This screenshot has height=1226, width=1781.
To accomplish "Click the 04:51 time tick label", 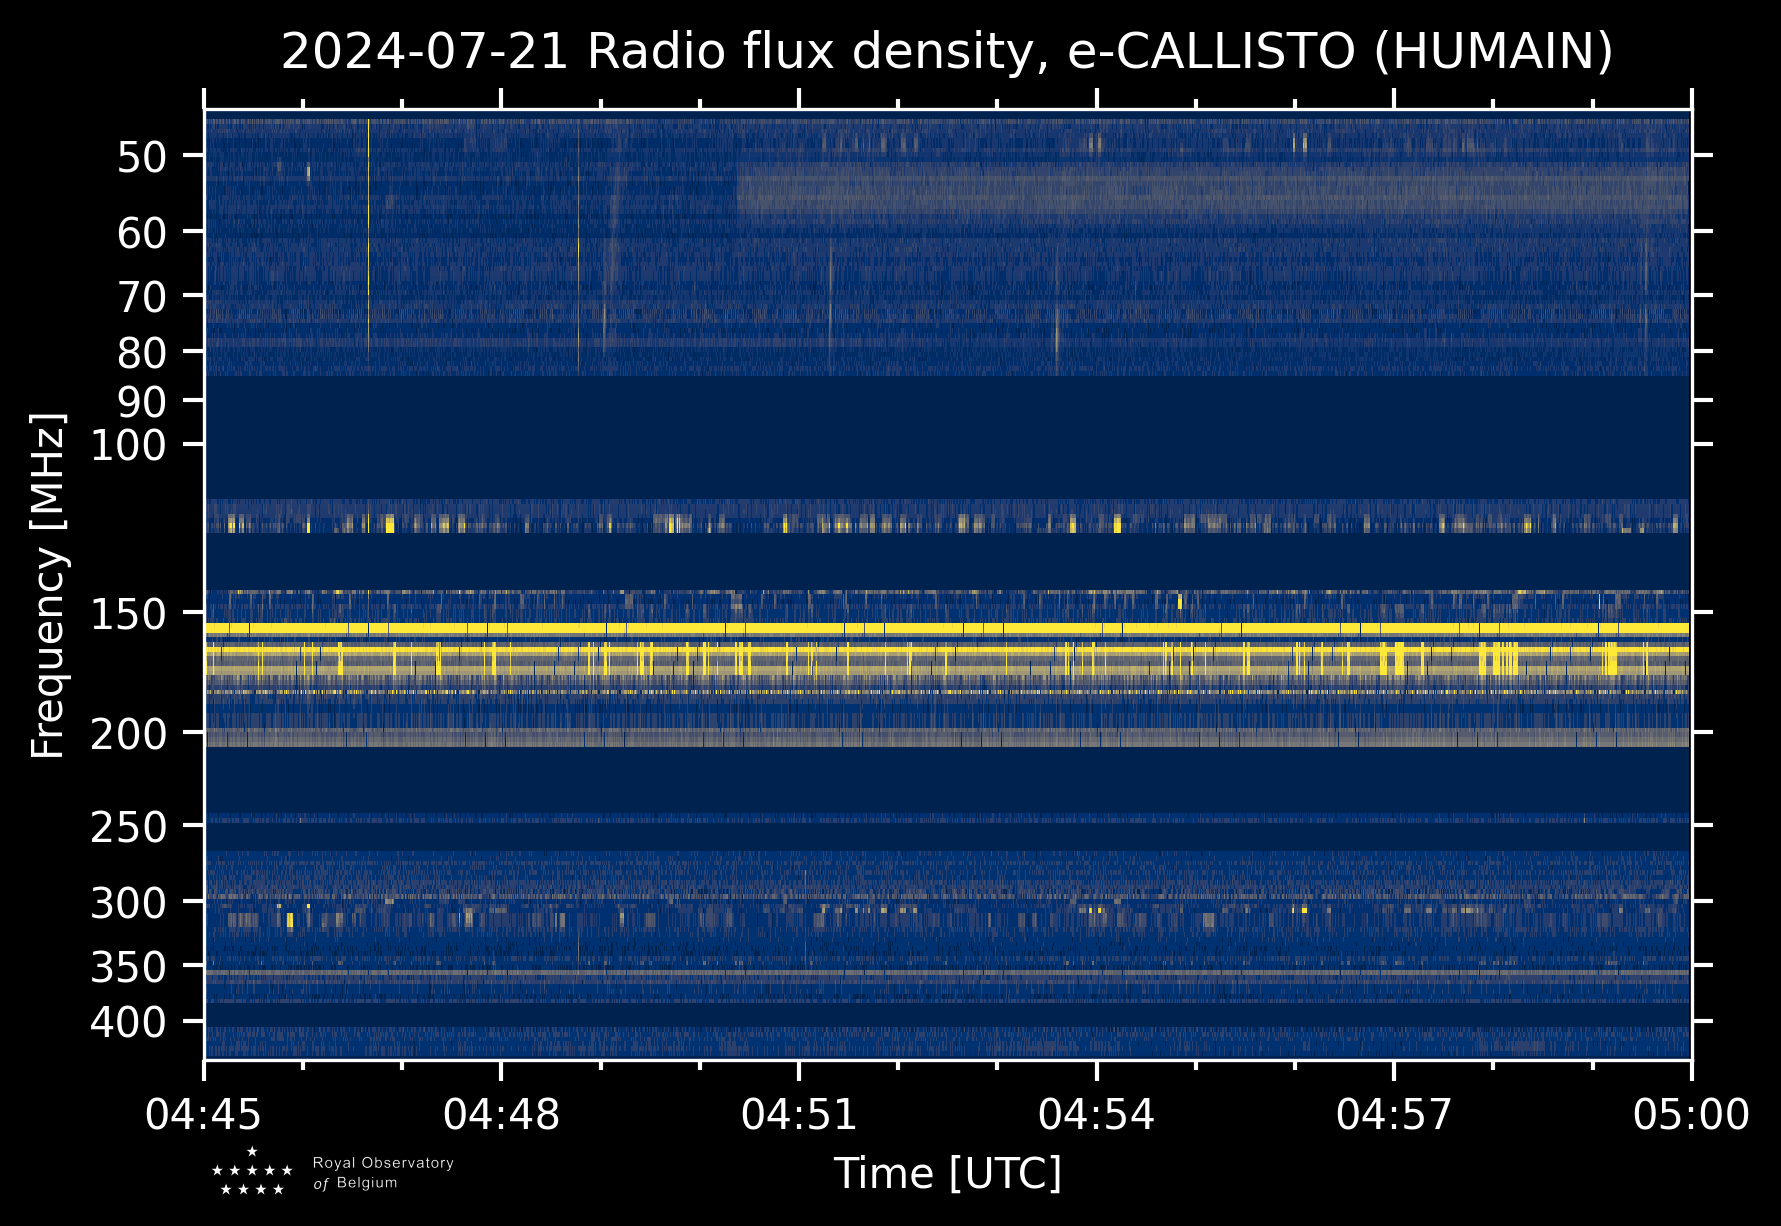I will [x=799, y=1114].
